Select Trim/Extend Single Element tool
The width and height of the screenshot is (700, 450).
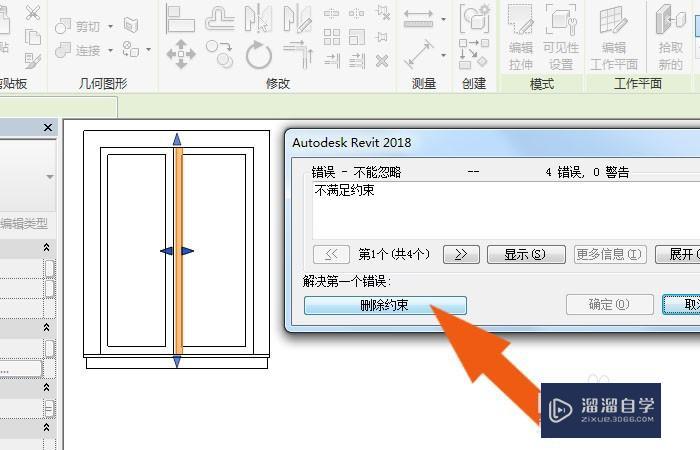click(332, 60)
